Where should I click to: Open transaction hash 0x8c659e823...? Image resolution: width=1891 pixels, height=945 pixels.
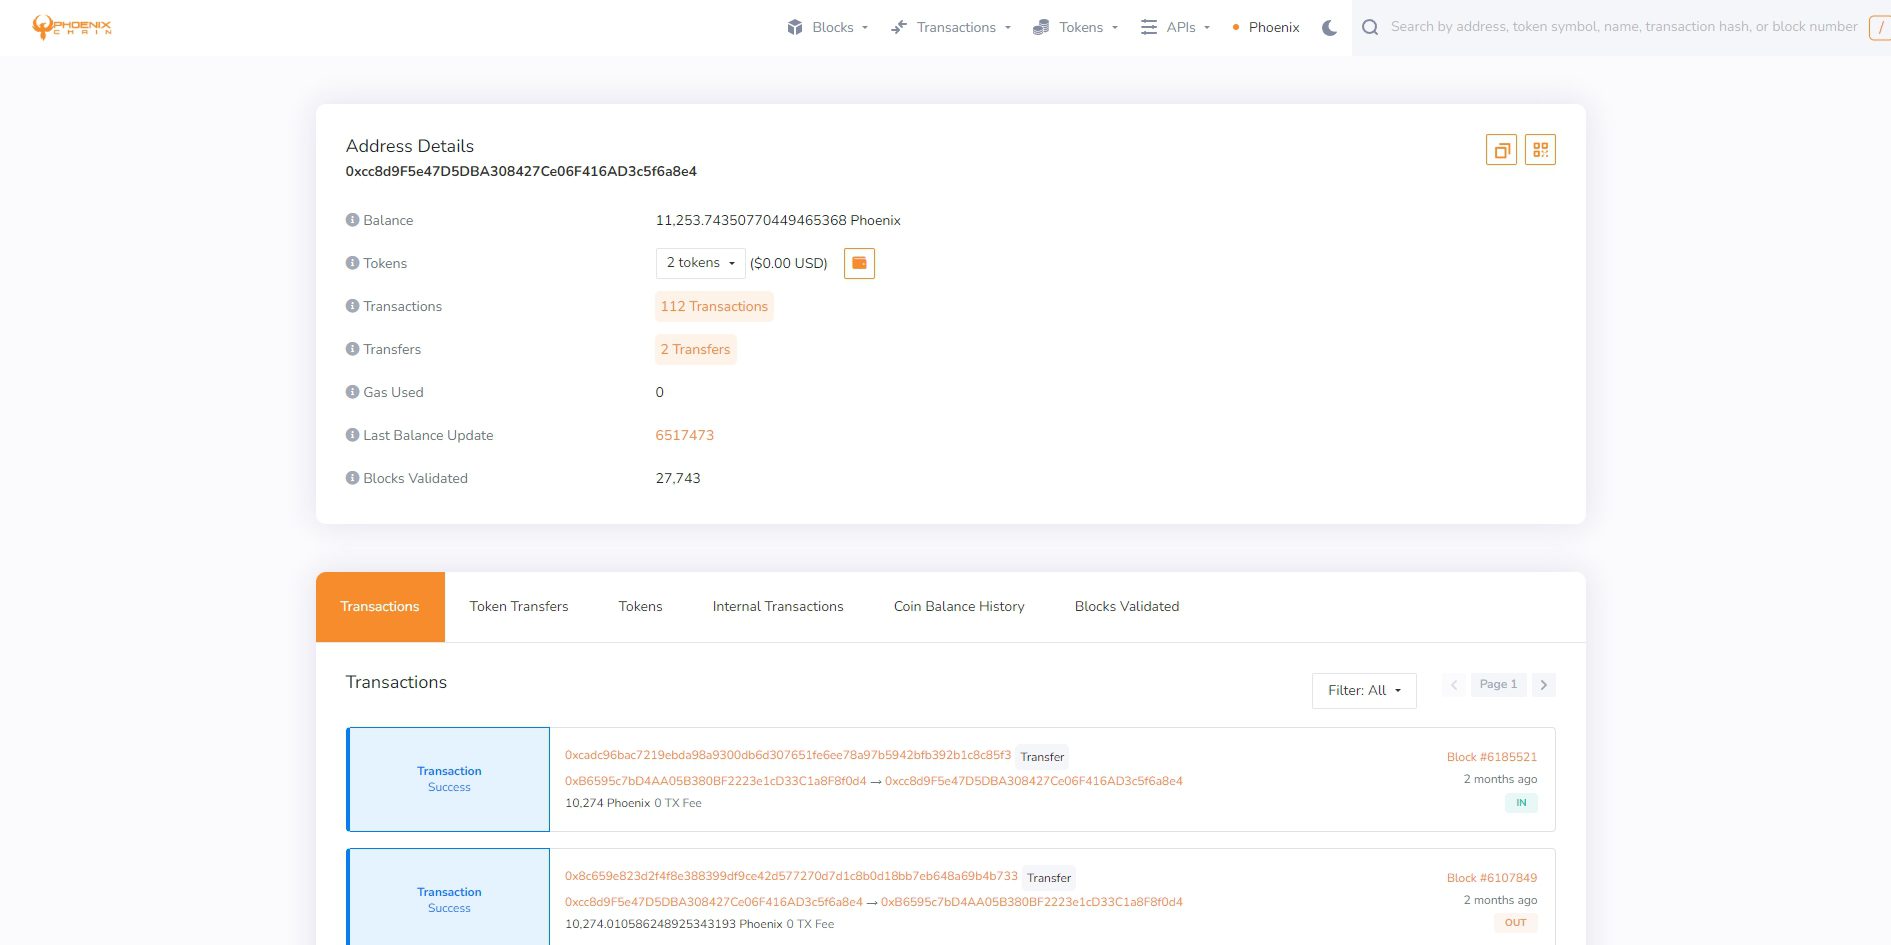[791, 876]
